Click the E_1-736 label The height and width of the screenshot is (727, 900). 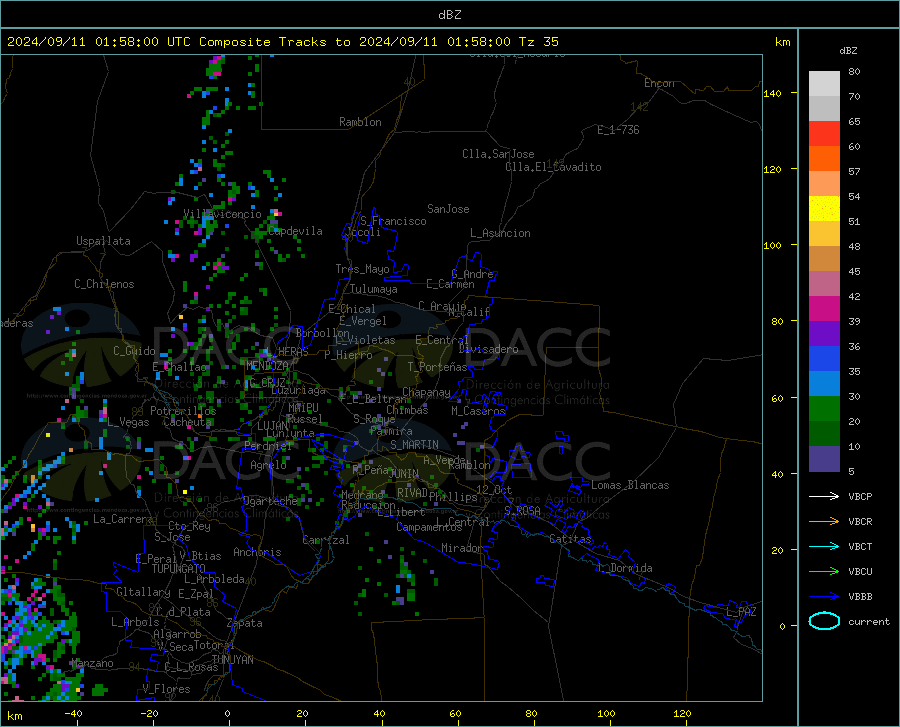point(618,130)
